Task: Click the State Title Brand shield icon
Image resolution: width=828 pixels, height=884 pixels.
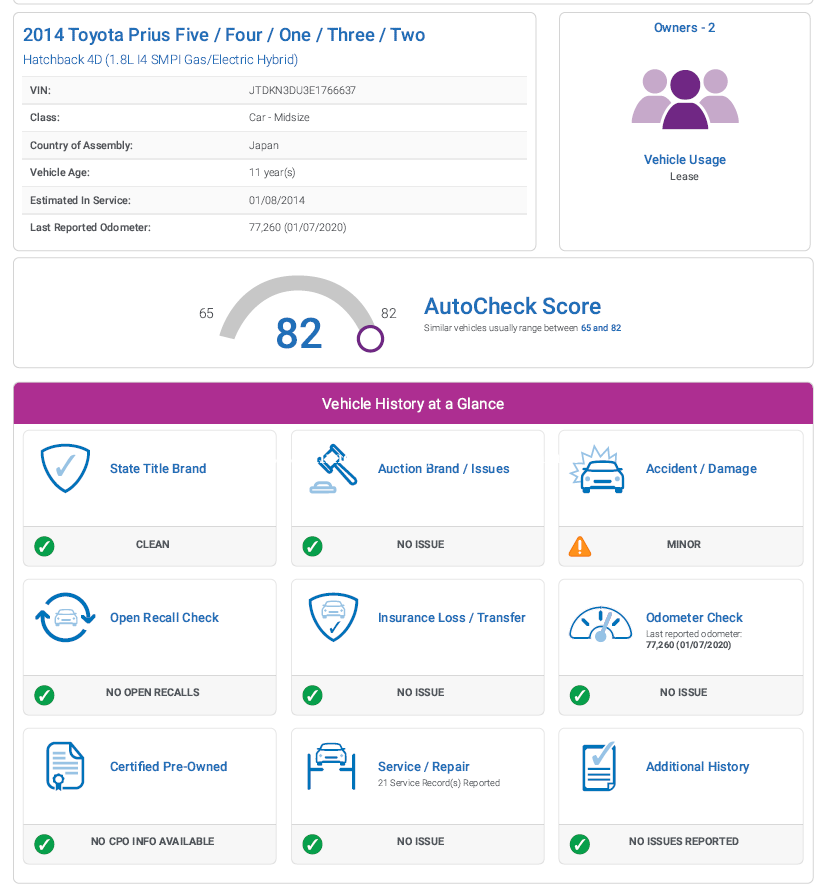Action: coord(65,468)
